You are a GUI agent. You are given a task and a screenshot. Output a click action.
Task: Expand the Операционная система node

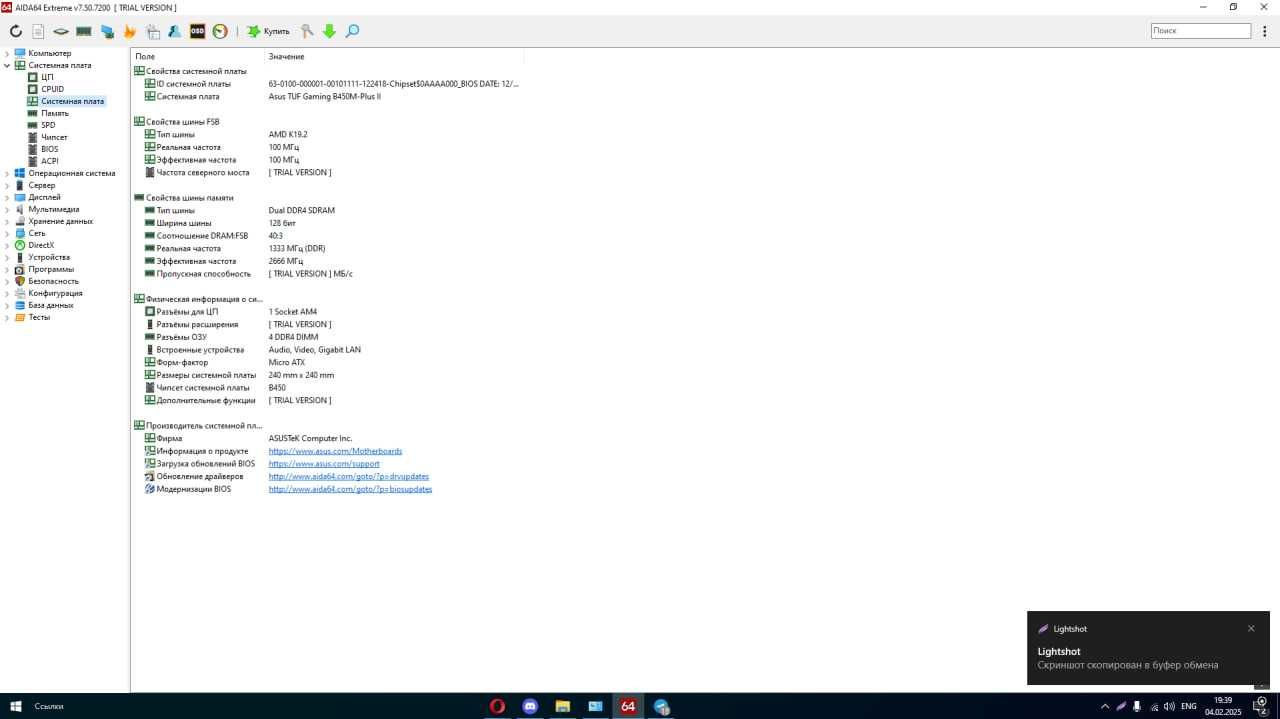coord(7,173)
